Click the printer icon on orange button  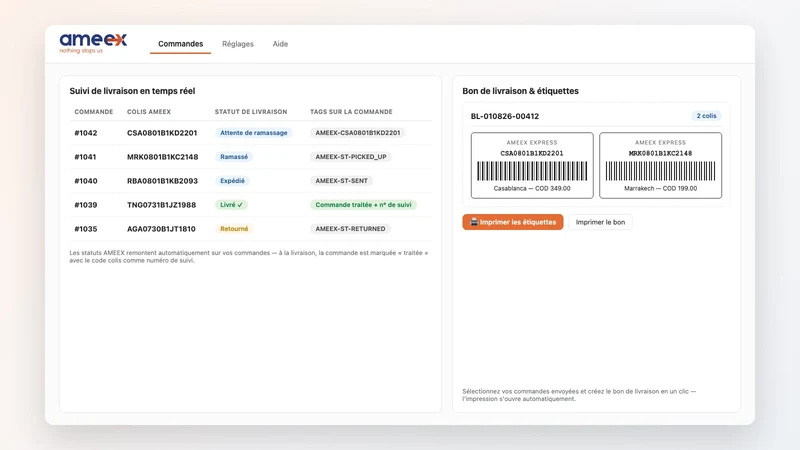point(473,221)
